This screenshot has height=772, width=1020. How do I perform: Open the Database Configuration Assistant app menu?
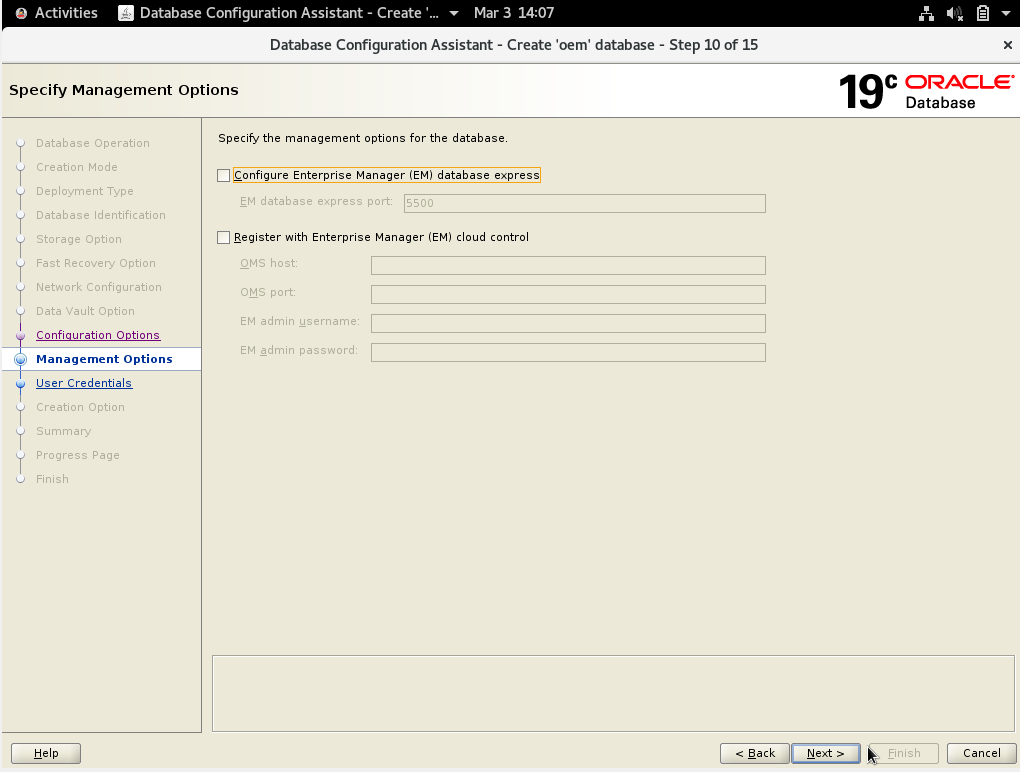pos(289,13)
